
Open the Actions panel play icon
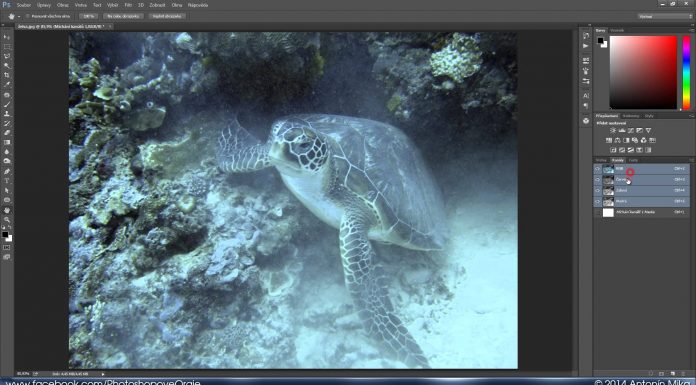pos(586,46)
